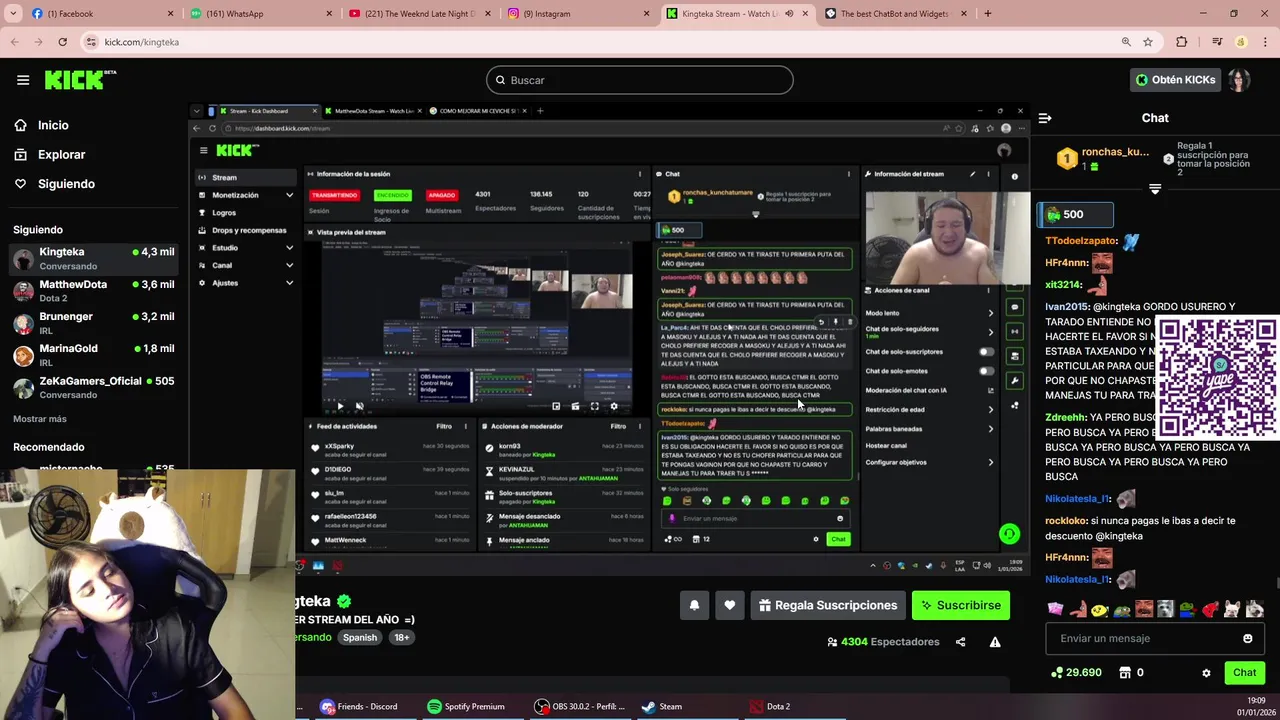View site information icon in address bar

click(x=91, y=42)
